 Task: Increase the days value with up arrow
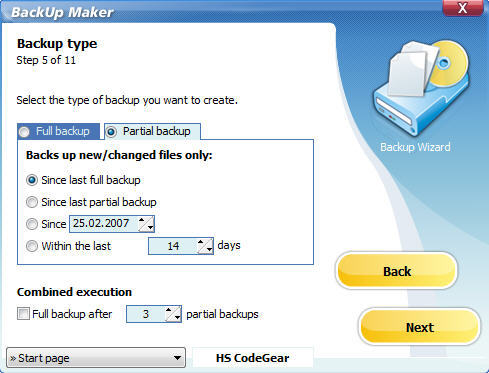click(x=201, y=242)
